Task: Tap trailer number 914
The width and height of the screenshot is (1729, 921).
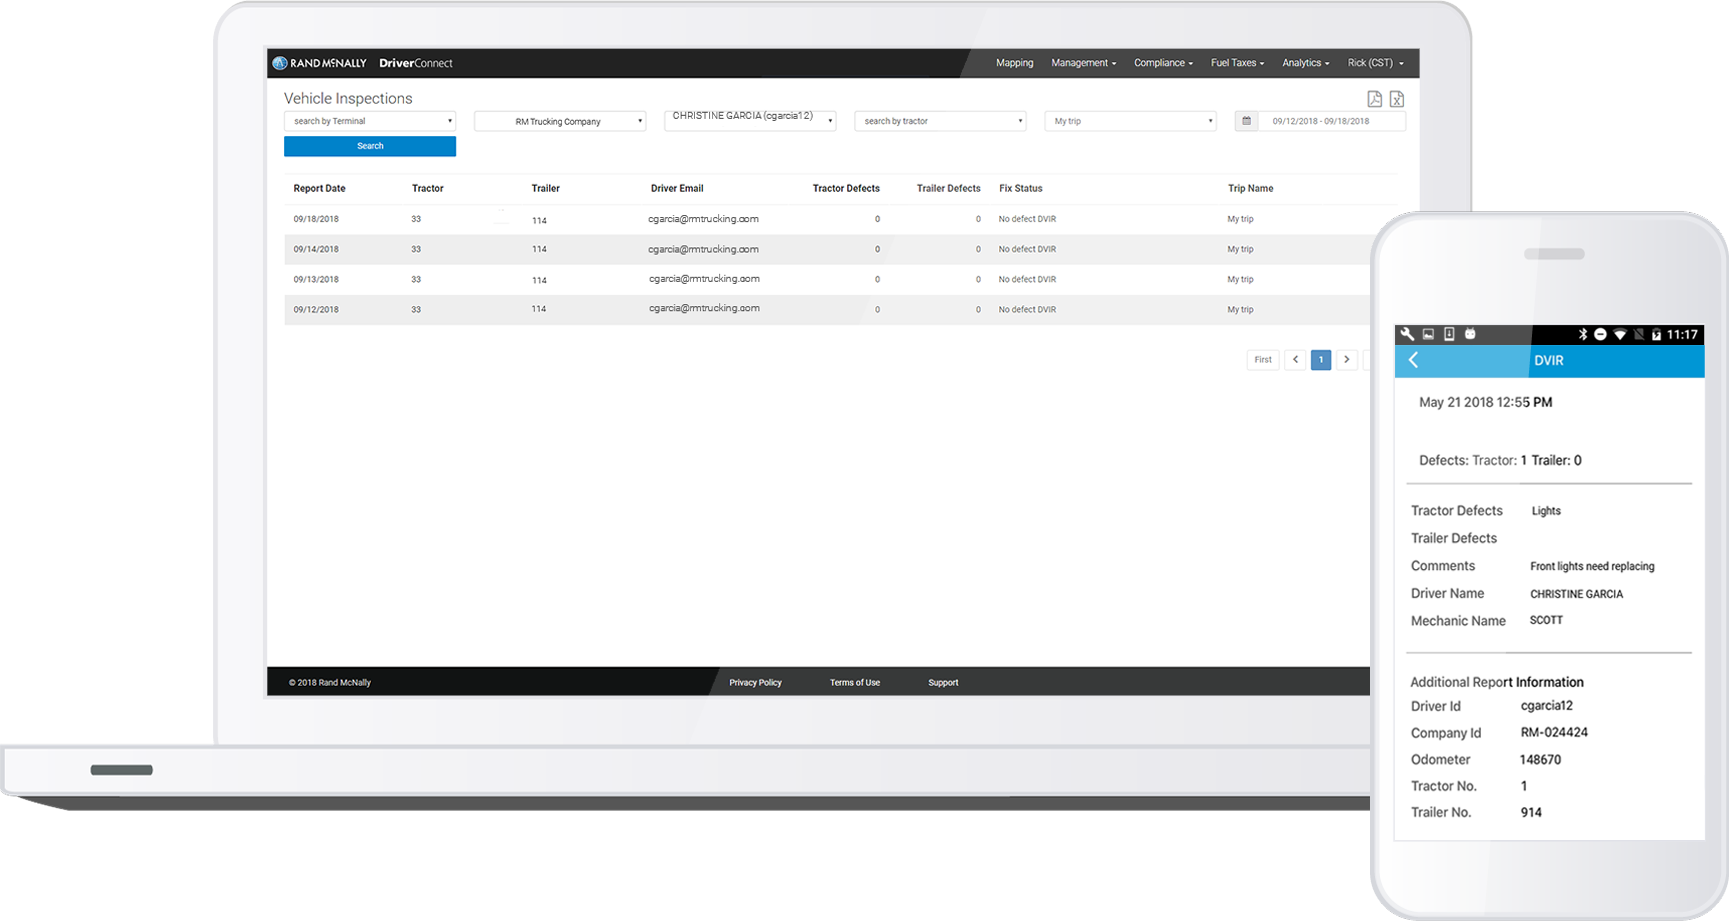Action: point(1531,812)
